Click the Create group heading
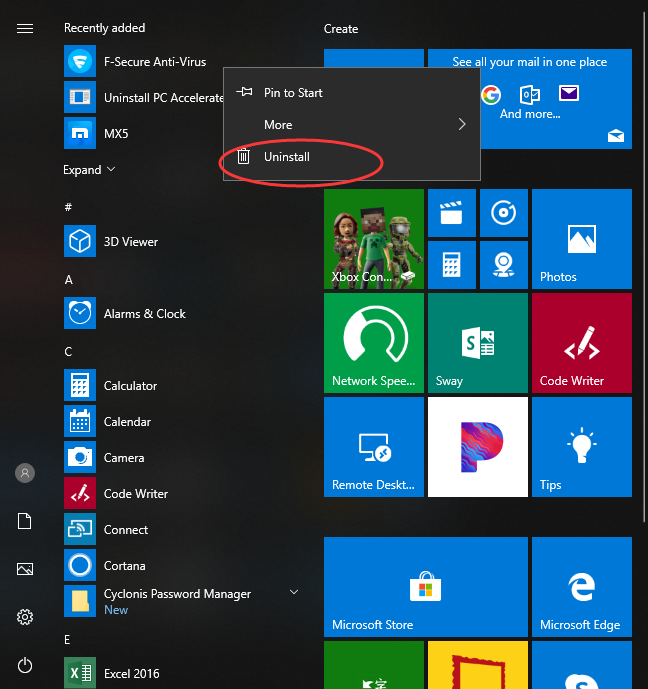 point(341,29)
